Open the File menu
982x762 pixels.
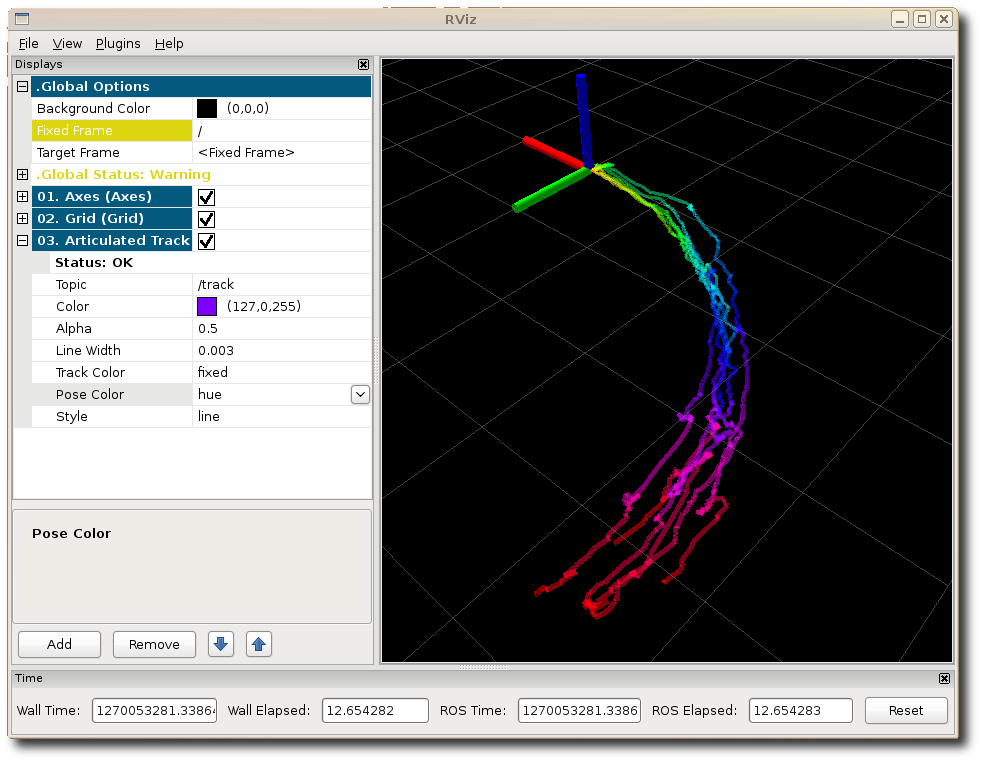(x=28, y=44)
